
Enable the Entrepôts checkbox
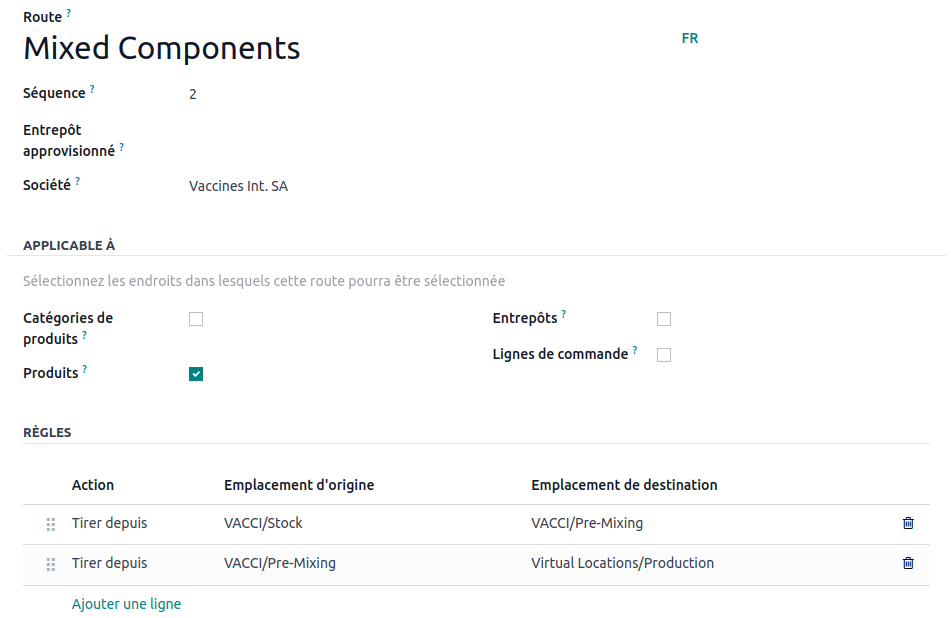coord(664,319)
